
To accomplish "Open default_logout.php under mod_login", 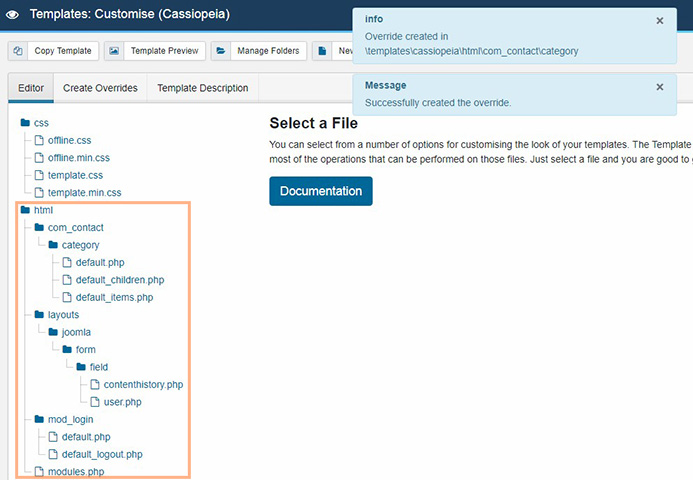I will pos(109,454).
